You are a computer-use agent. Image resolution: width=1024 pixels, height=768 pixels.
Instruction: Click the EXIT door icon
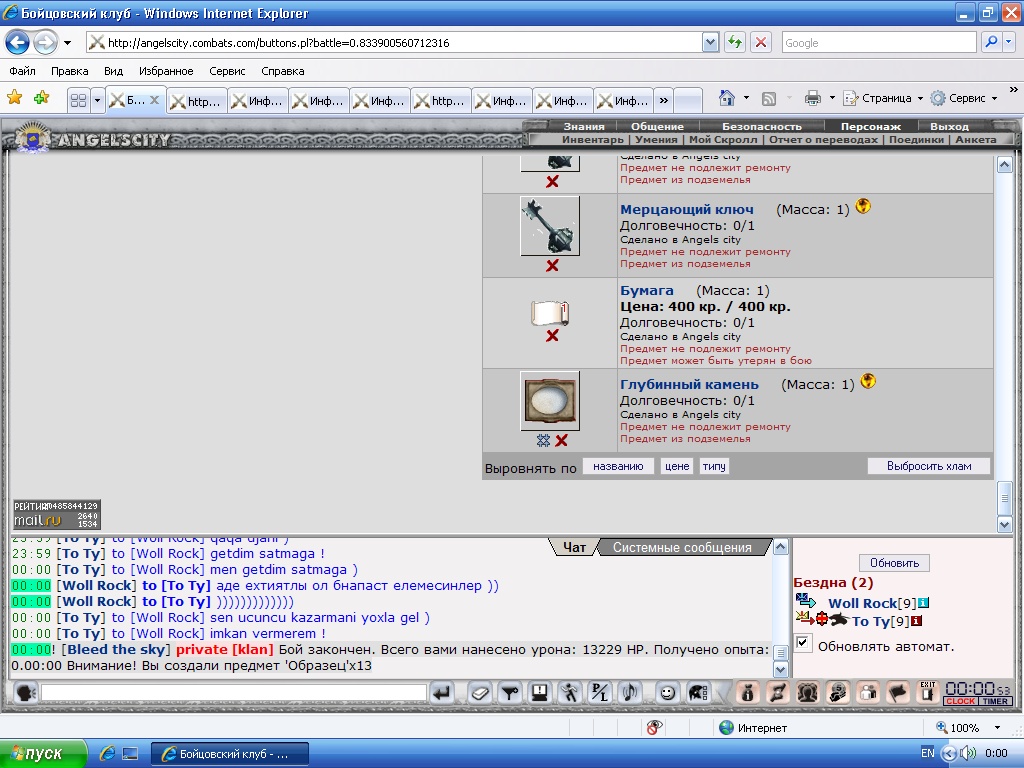coord(927,692)
